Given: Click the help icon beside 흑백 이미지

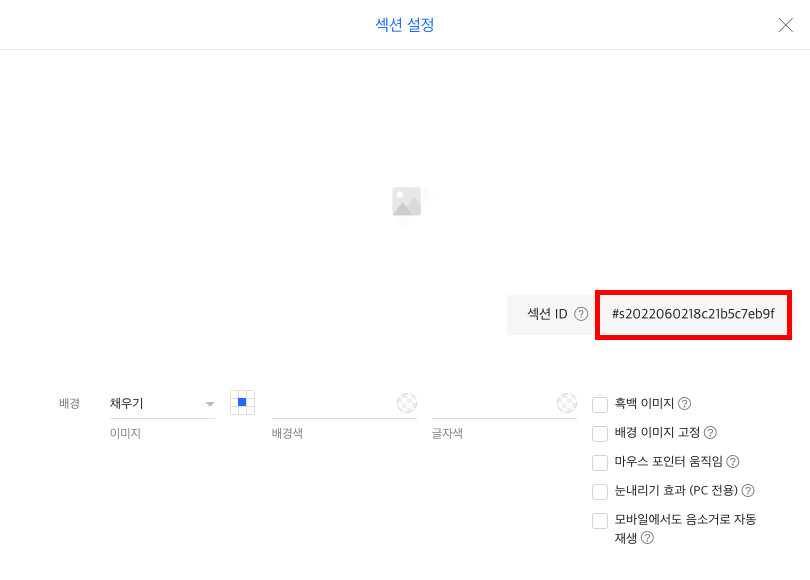Looking at the screenshot, I should [684, 403].
